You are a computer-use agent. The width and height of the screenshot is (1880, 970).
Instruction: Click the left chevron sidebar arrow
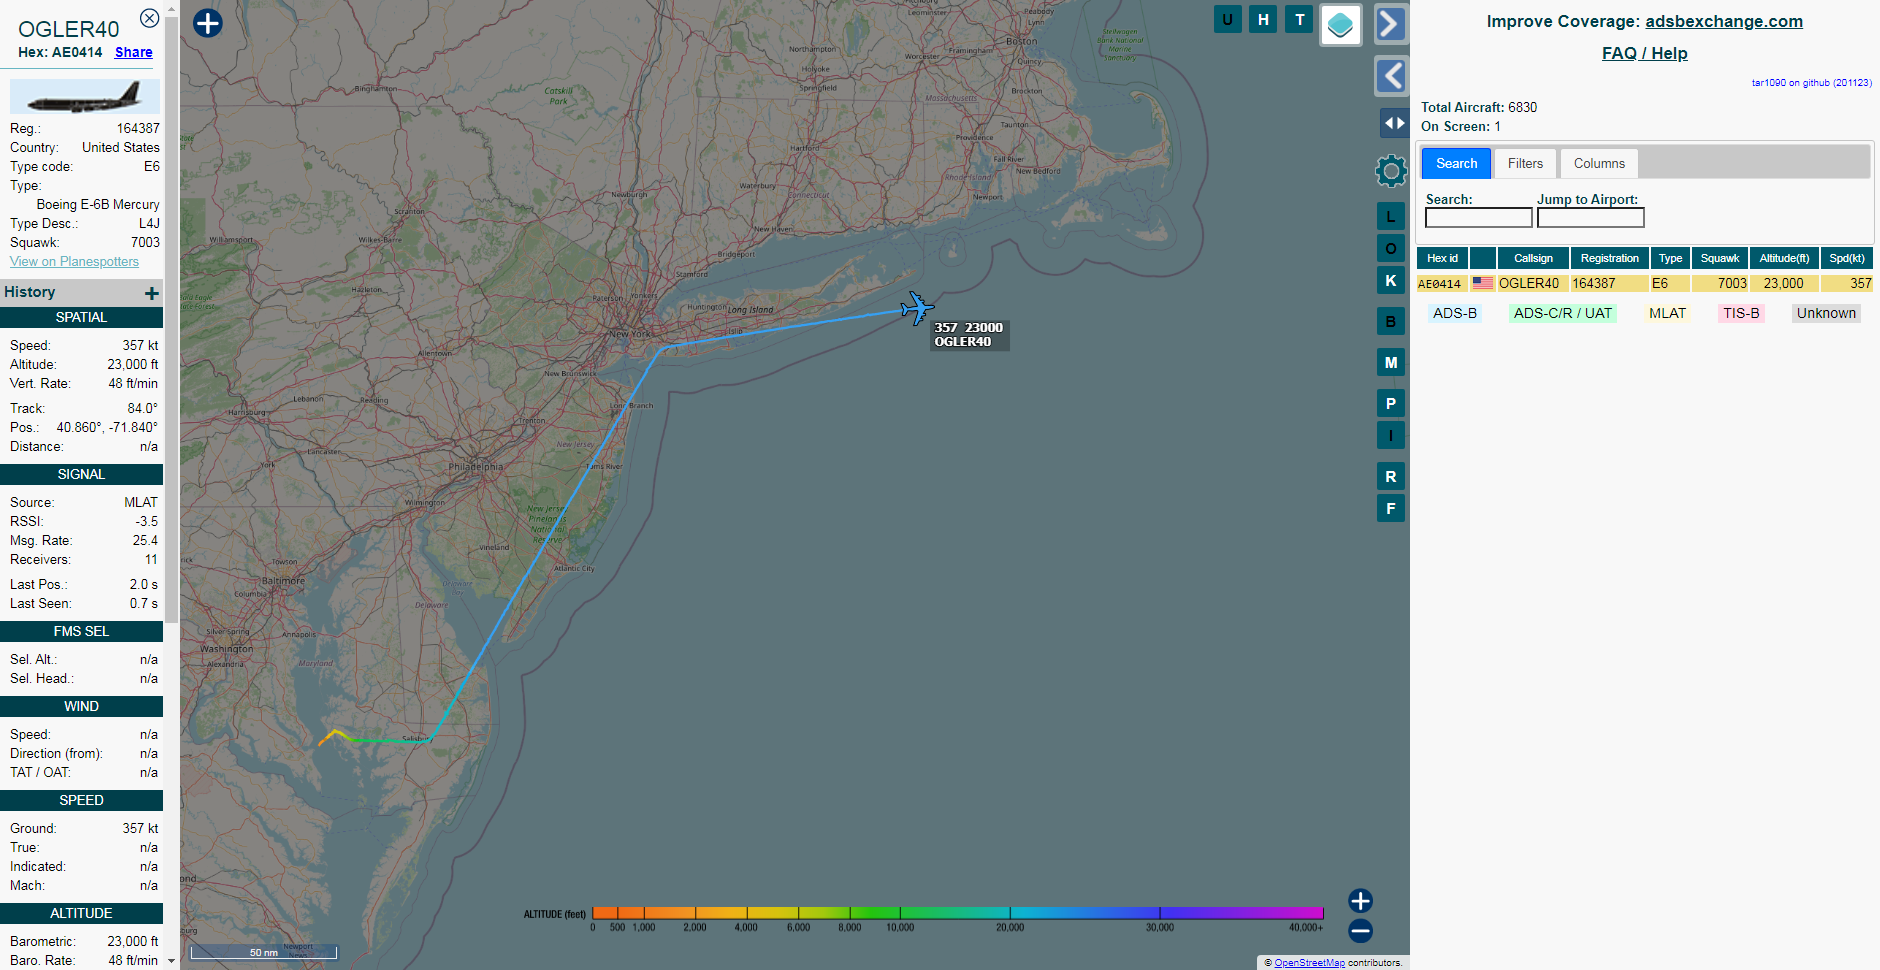coord(1391,76)
